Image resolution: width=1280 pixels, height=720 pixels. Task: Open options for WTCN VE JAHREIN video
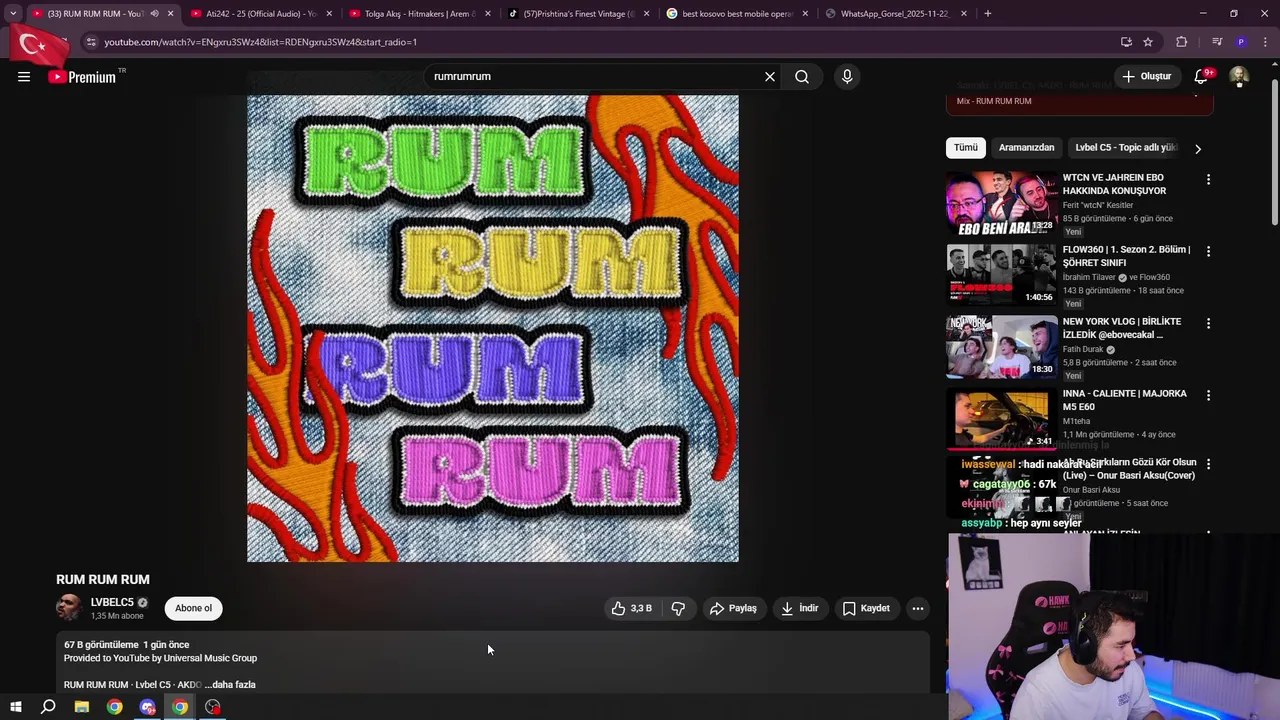coord(1208,179)
